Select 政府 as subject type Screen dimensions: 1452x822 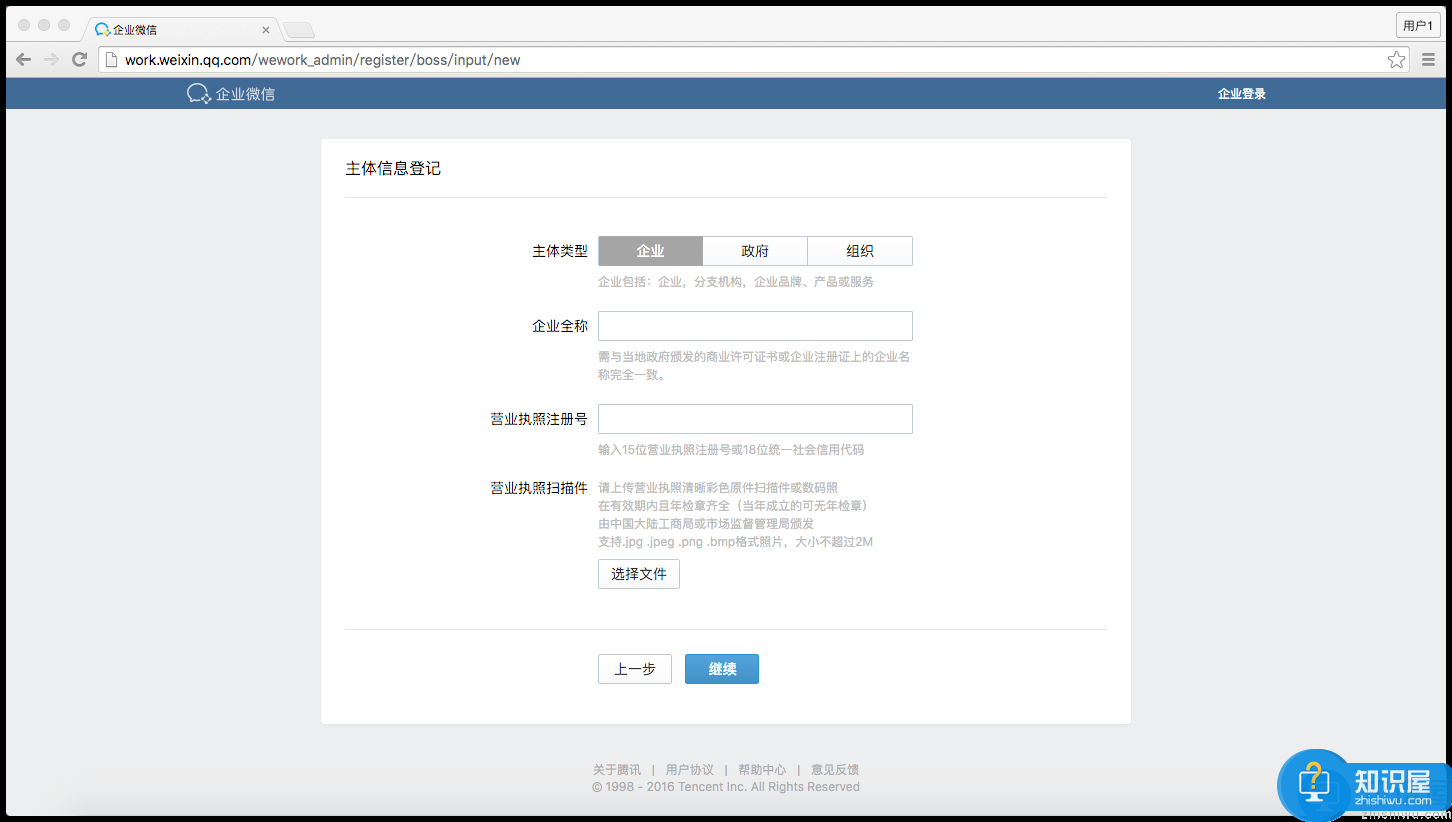click(755, 251)
